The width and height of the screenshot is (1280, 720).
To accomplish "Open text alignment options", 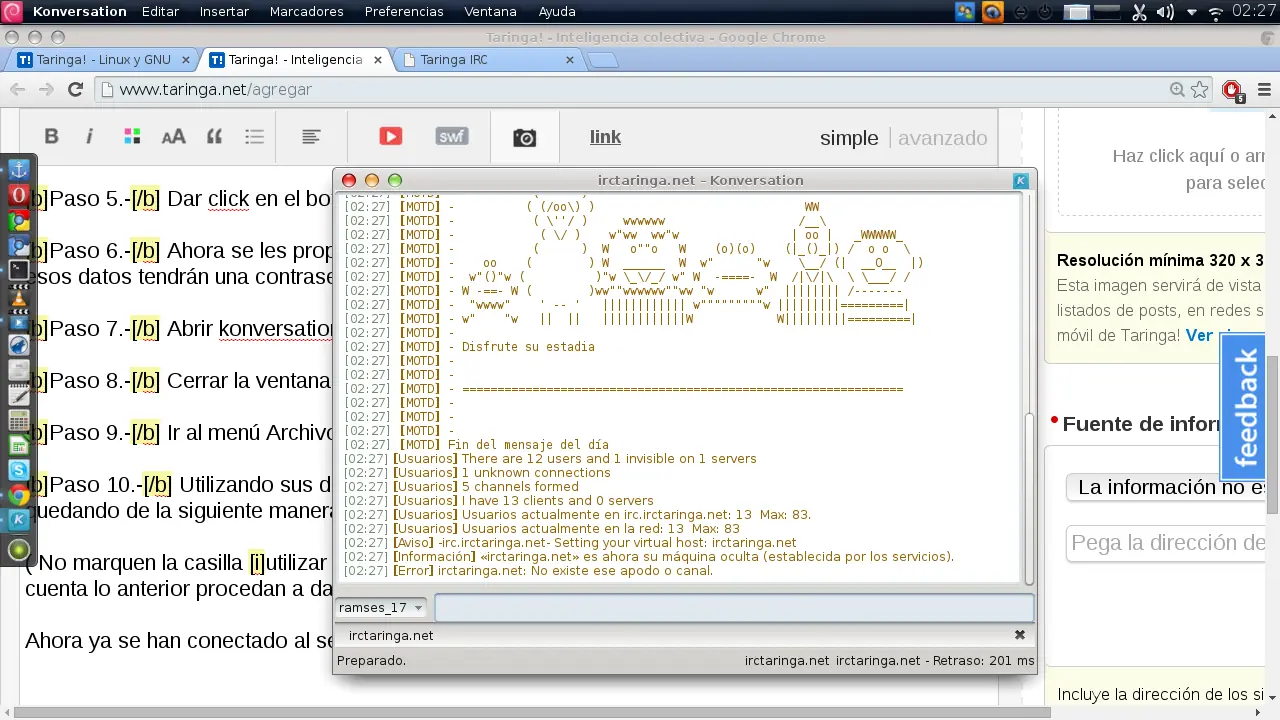I will pos(311,137).
